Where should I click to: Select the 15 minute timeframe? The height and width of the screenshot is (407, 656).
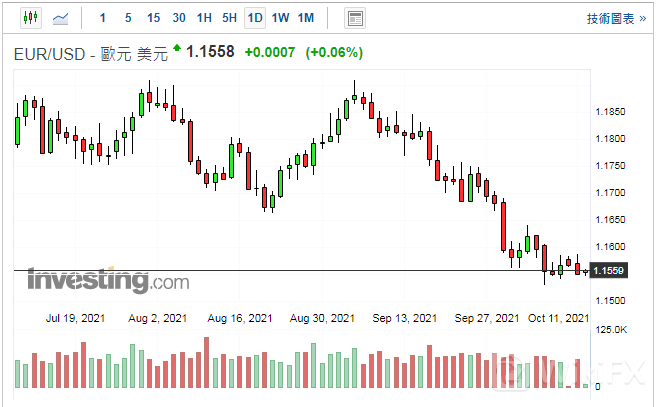pos(153,18)
